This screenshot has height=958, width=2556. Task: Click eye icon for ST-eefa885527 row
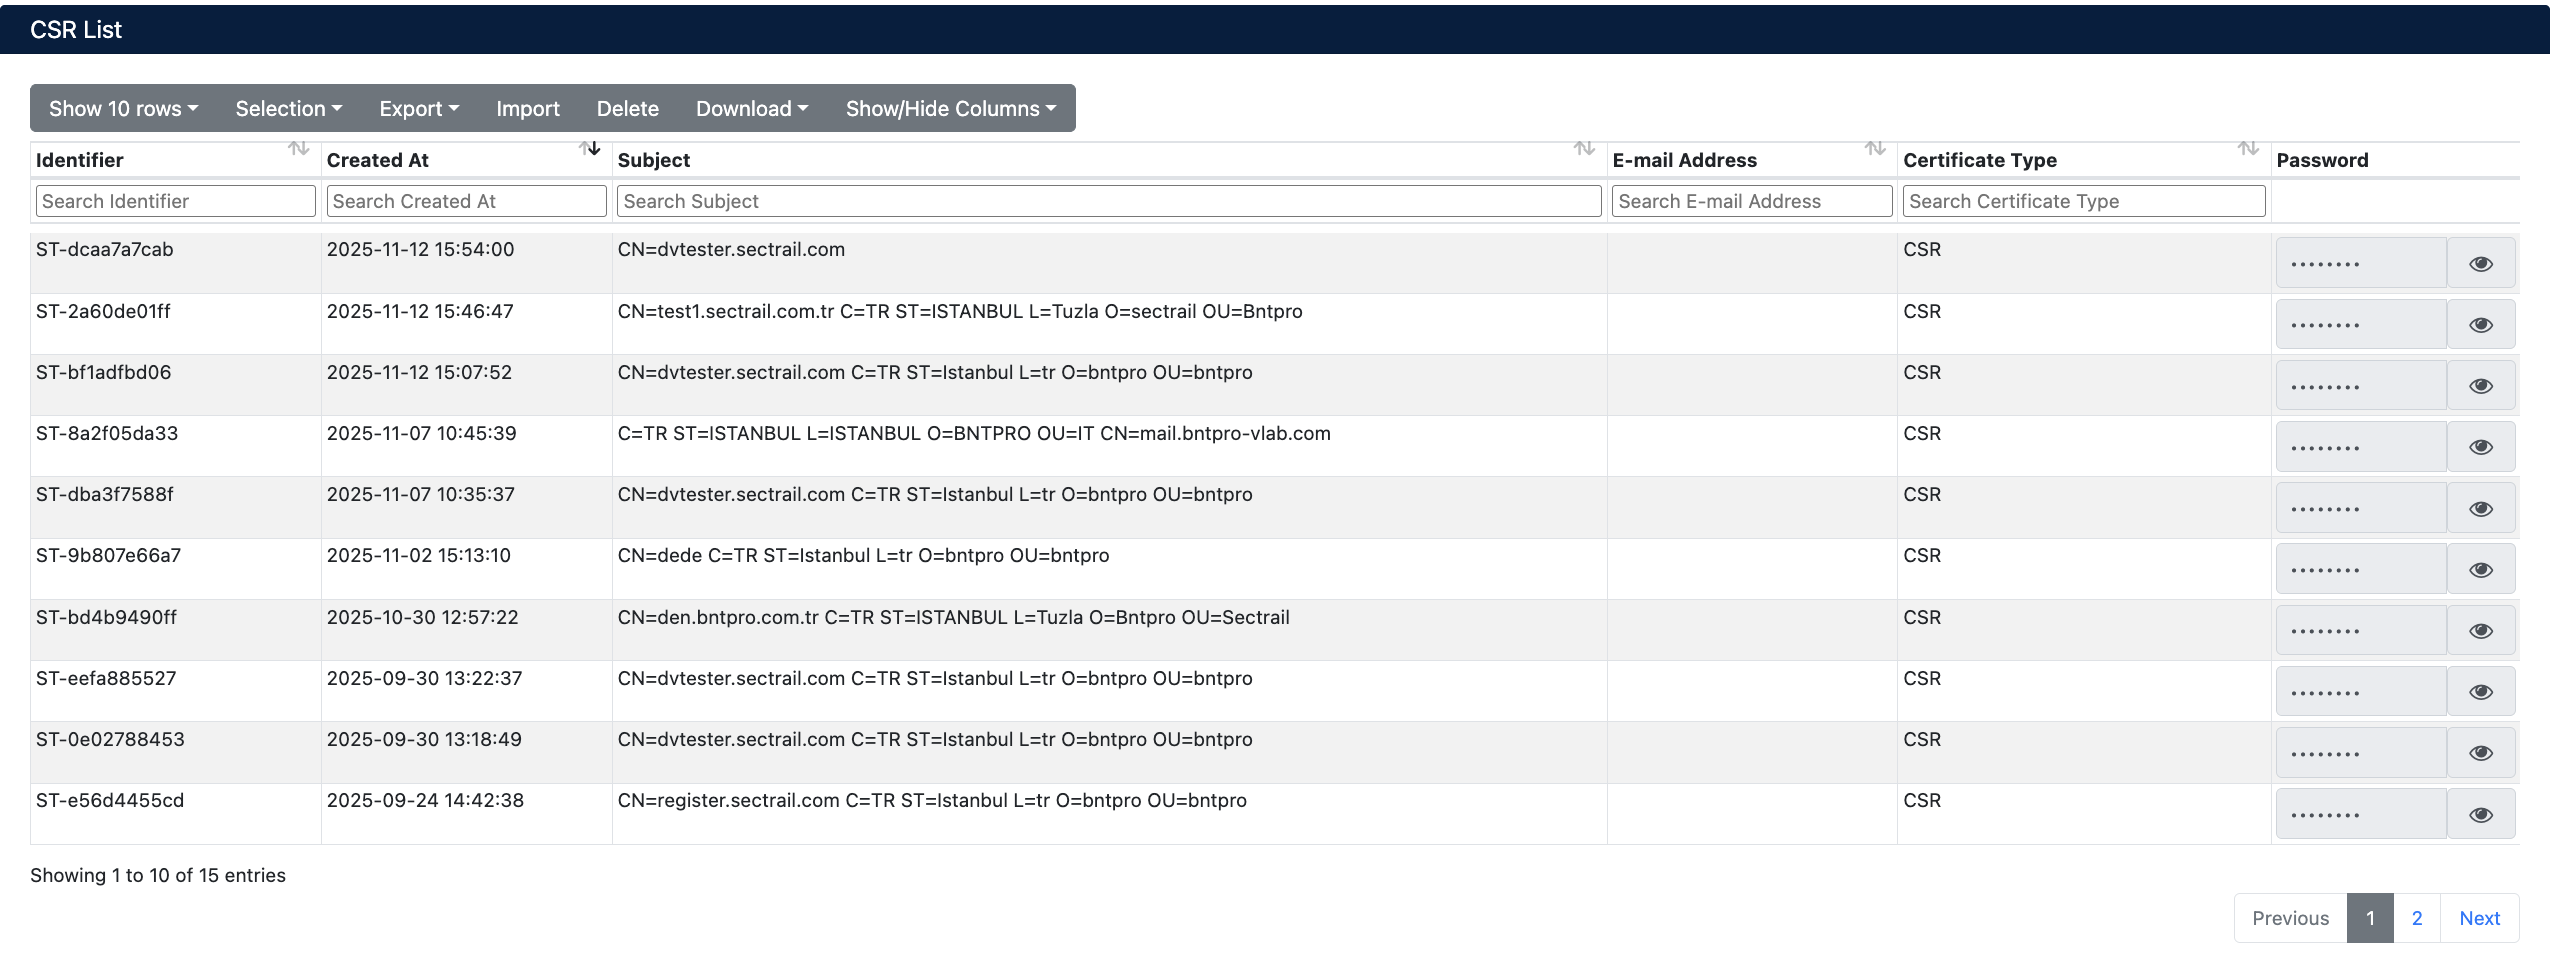(2480, 692)
